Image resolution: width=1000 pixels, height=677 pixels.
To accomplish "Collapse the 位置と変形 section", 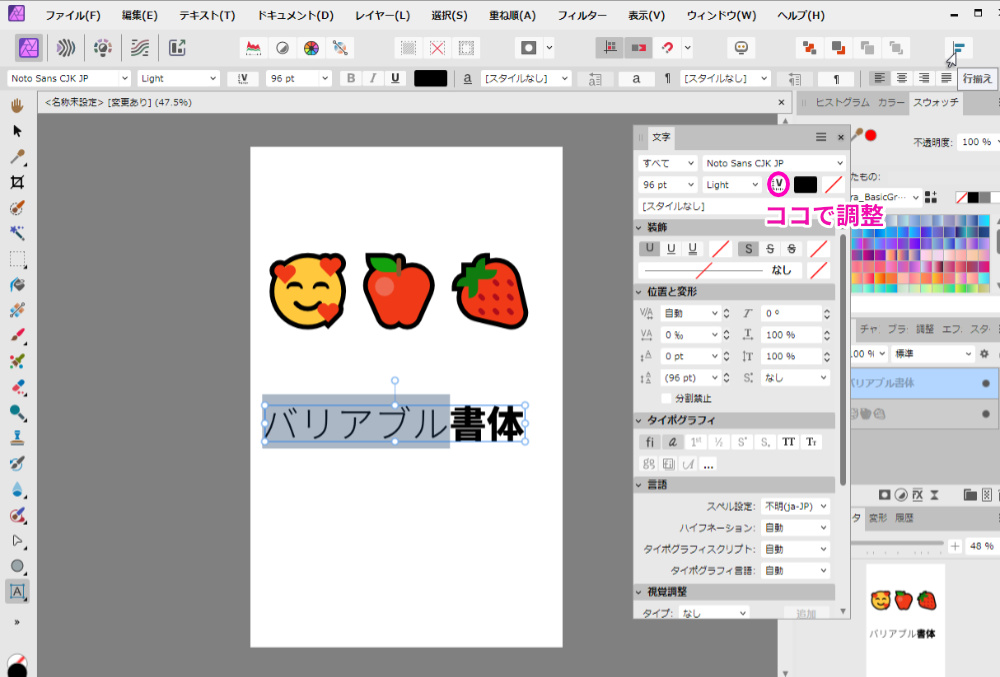I will coord(640,291).
